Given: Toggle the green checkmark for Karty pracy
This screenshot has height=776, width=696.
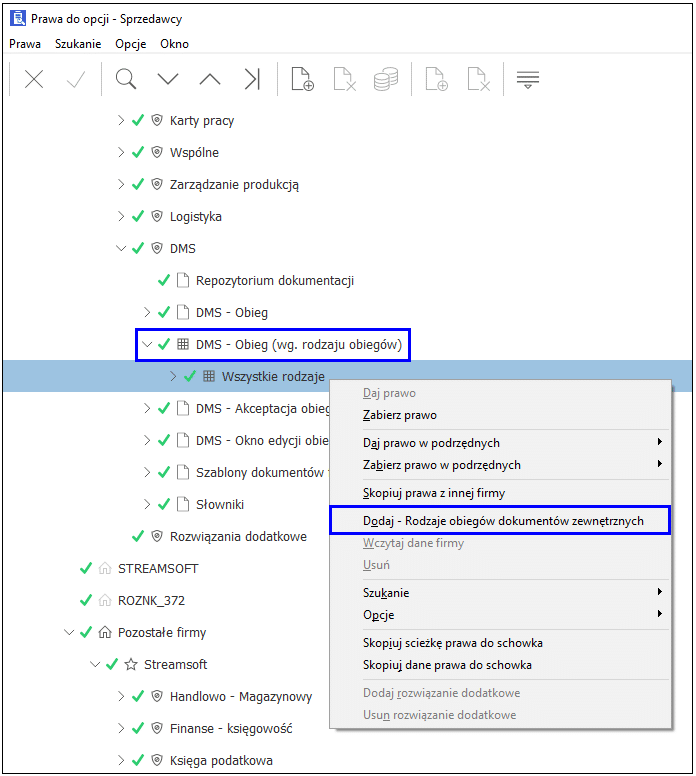Looking at the screenshot, I should click(x=138, y=120).
